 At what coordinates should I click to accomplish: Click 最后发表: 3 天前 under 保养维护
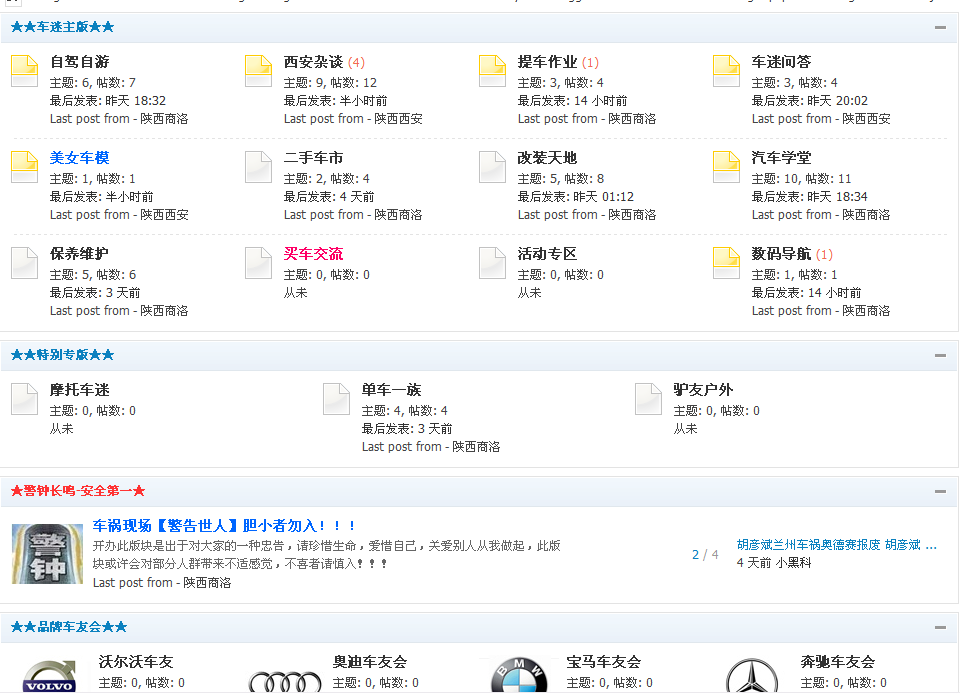coord(95,293)
